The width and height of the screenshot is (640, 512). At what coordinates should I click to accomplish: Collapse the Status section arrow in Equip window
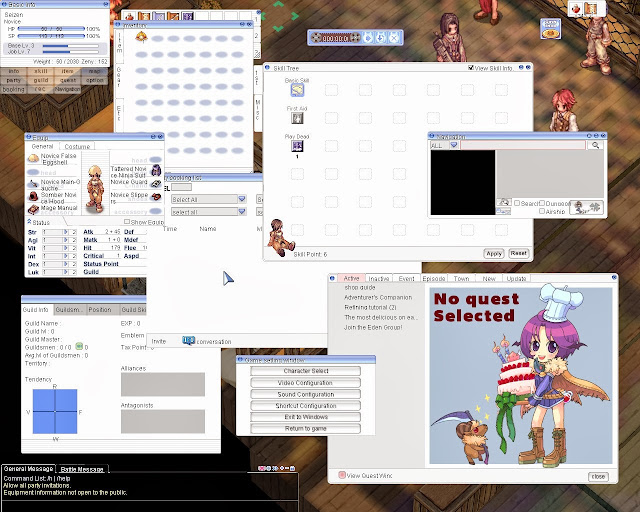point(29,222)
